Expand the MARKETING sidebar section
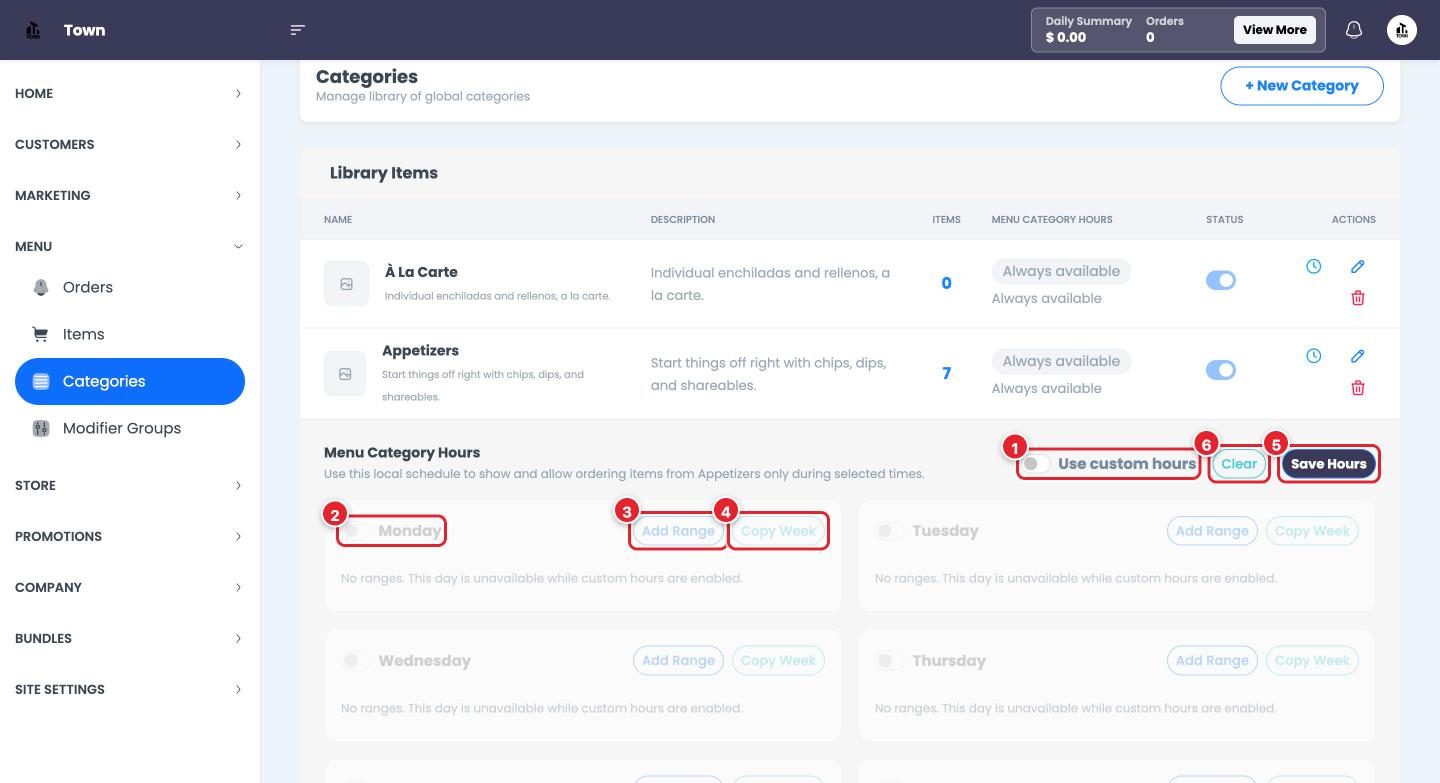The height and width of the screenshot is (783, 1440). [130, 195]
